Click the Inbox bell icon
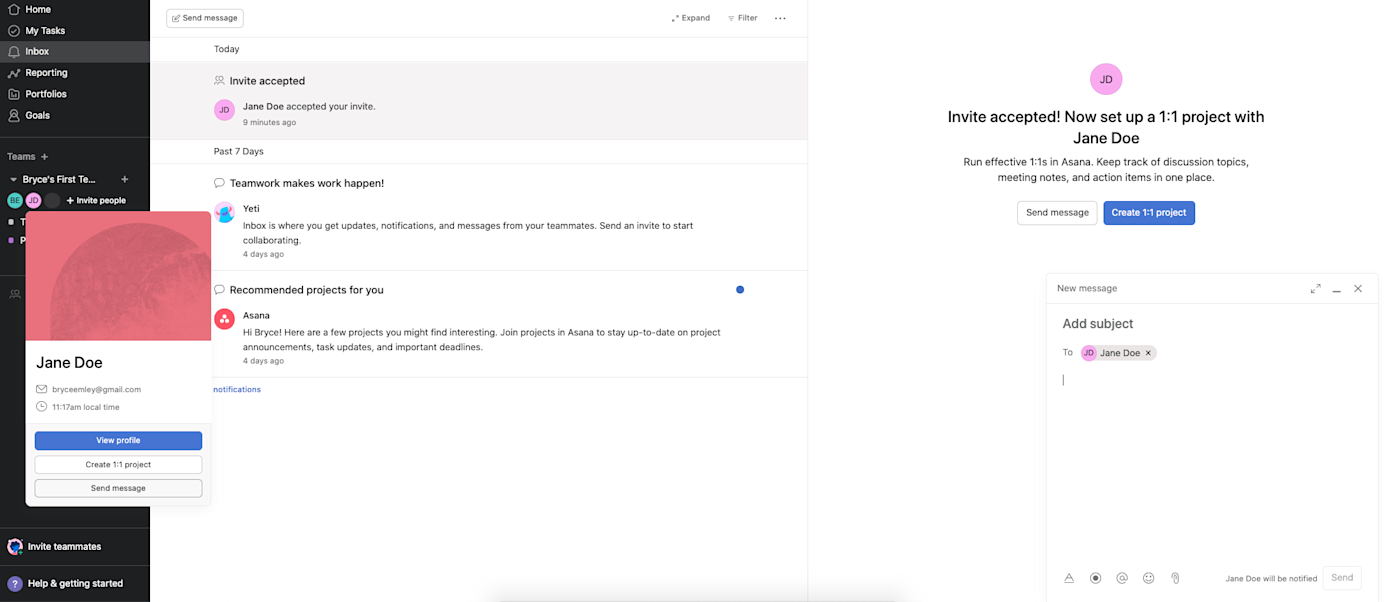 pos(14,52)
